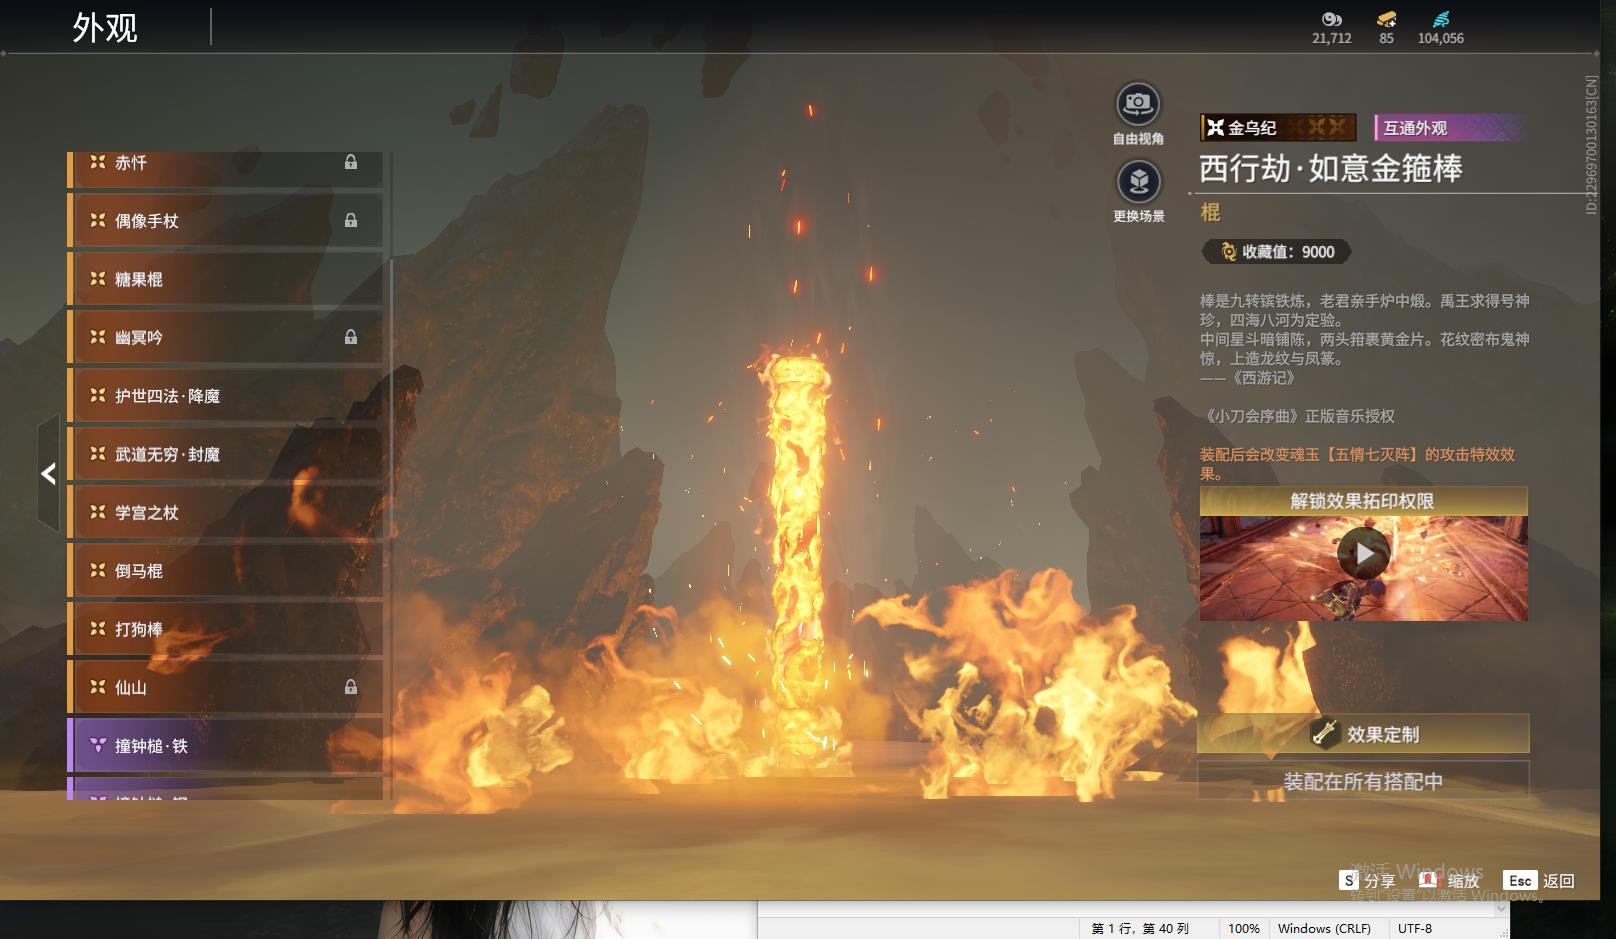Screen dimensions: 1616x939
Task: Click the lock icon on 仙山
Action: (x=351, y=687)
